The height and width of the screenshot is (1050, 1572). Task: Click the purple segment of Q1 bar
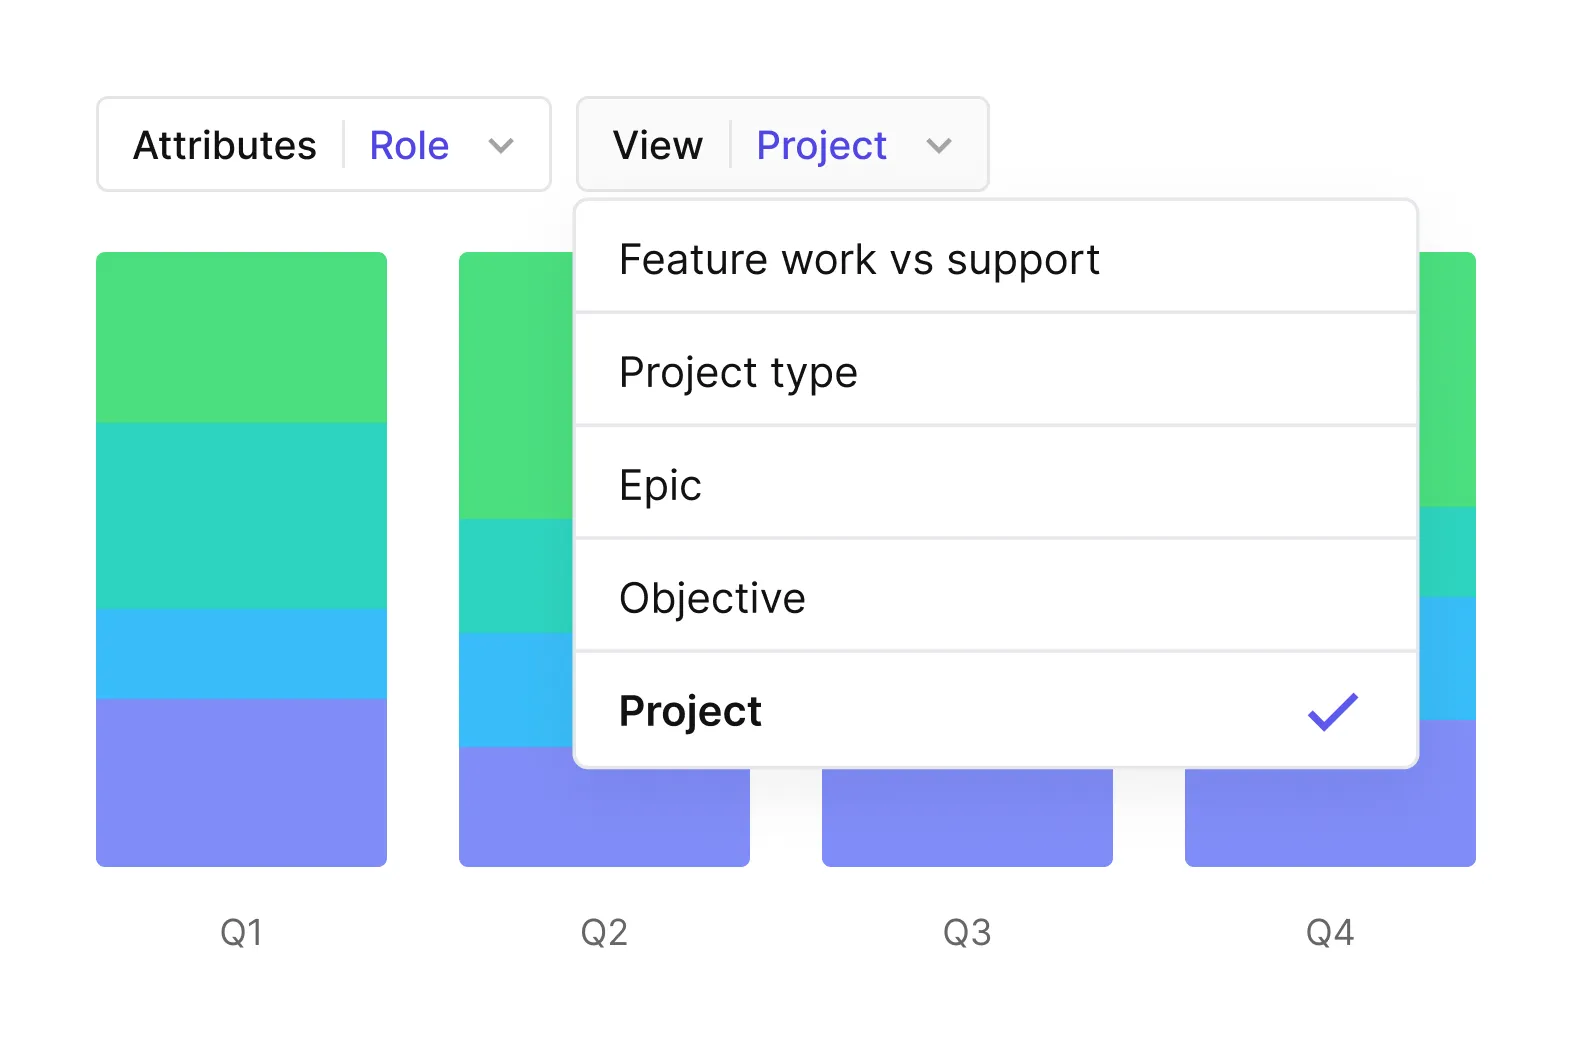coord(241,782)
